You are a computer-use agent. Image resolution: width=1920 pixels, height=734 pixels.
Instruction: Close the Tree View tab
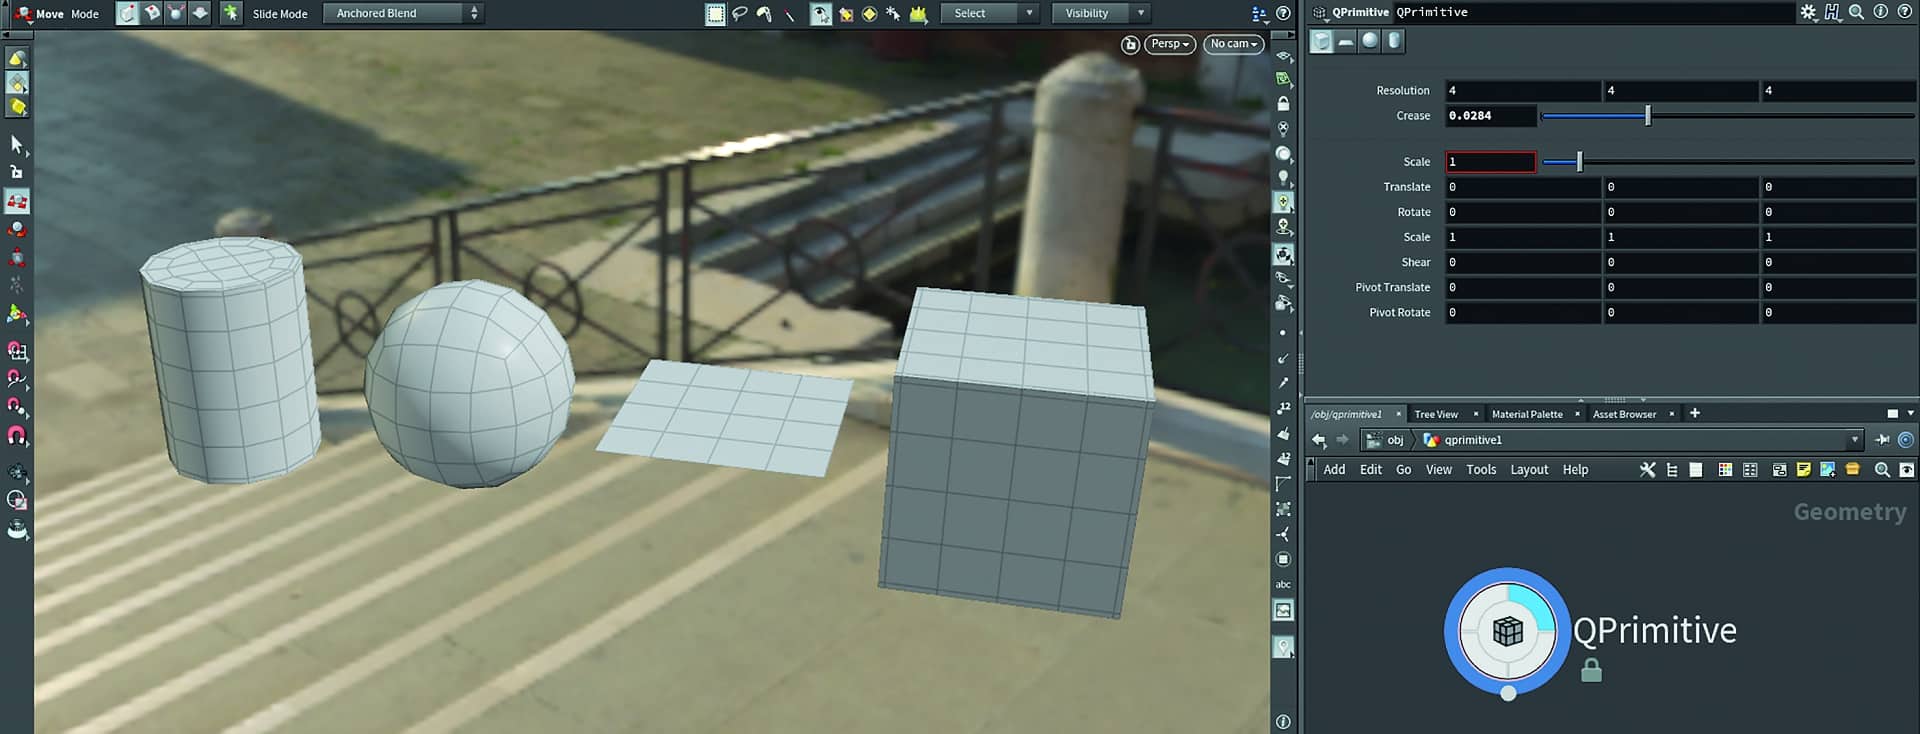tap(1475, 414)
